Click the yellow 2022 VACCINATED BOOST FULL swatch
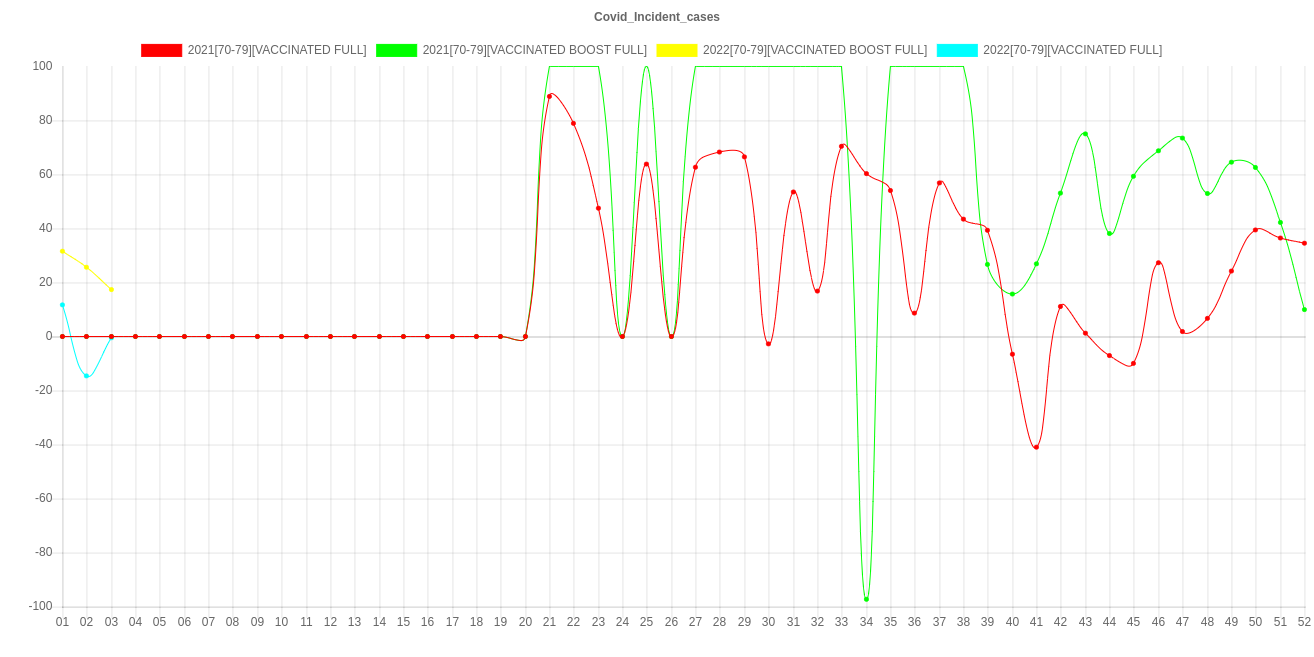 [676, 50]
